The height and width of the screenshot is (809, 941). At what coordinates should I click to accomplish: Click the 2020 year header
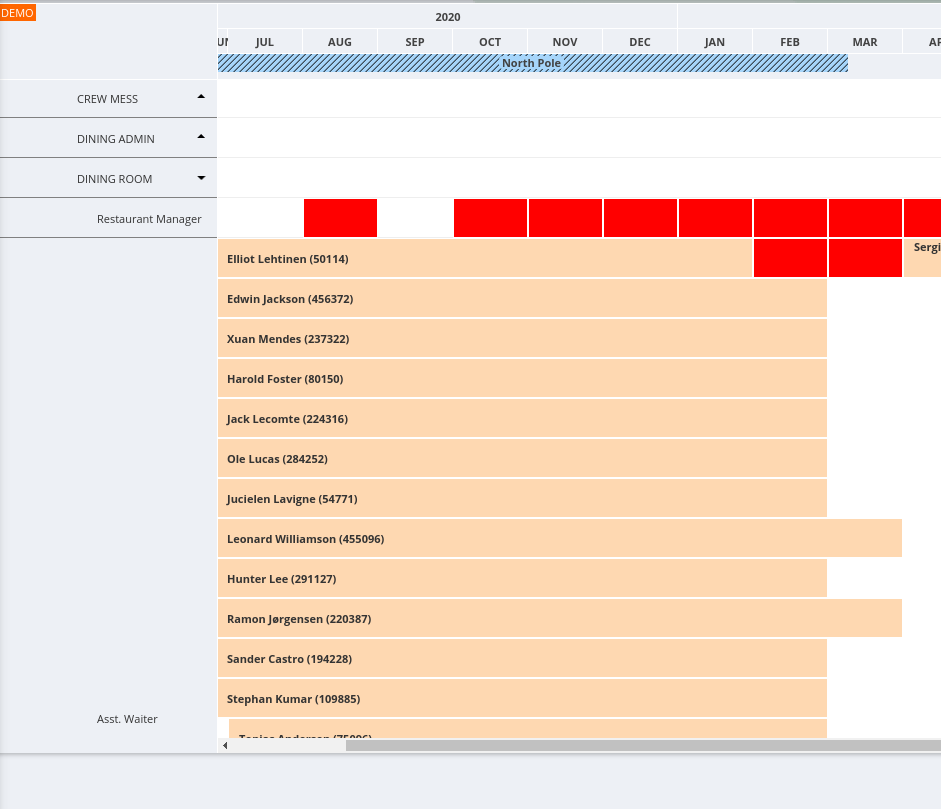[x=448, y=17]
